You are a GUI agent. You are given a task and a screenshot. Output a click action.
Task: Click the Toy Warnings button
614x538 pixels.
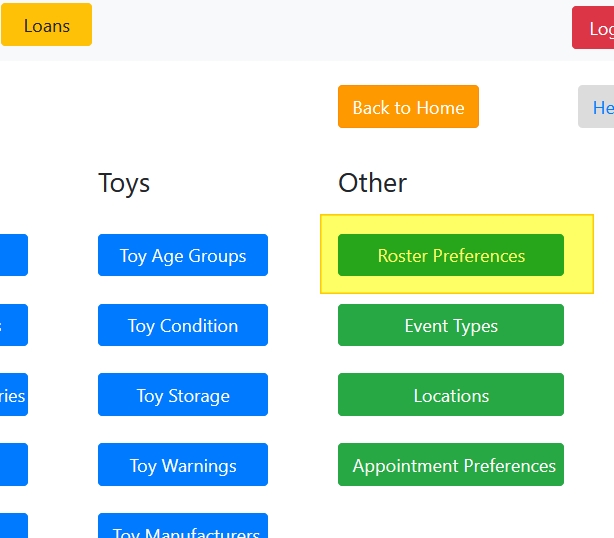coord(183,465)
